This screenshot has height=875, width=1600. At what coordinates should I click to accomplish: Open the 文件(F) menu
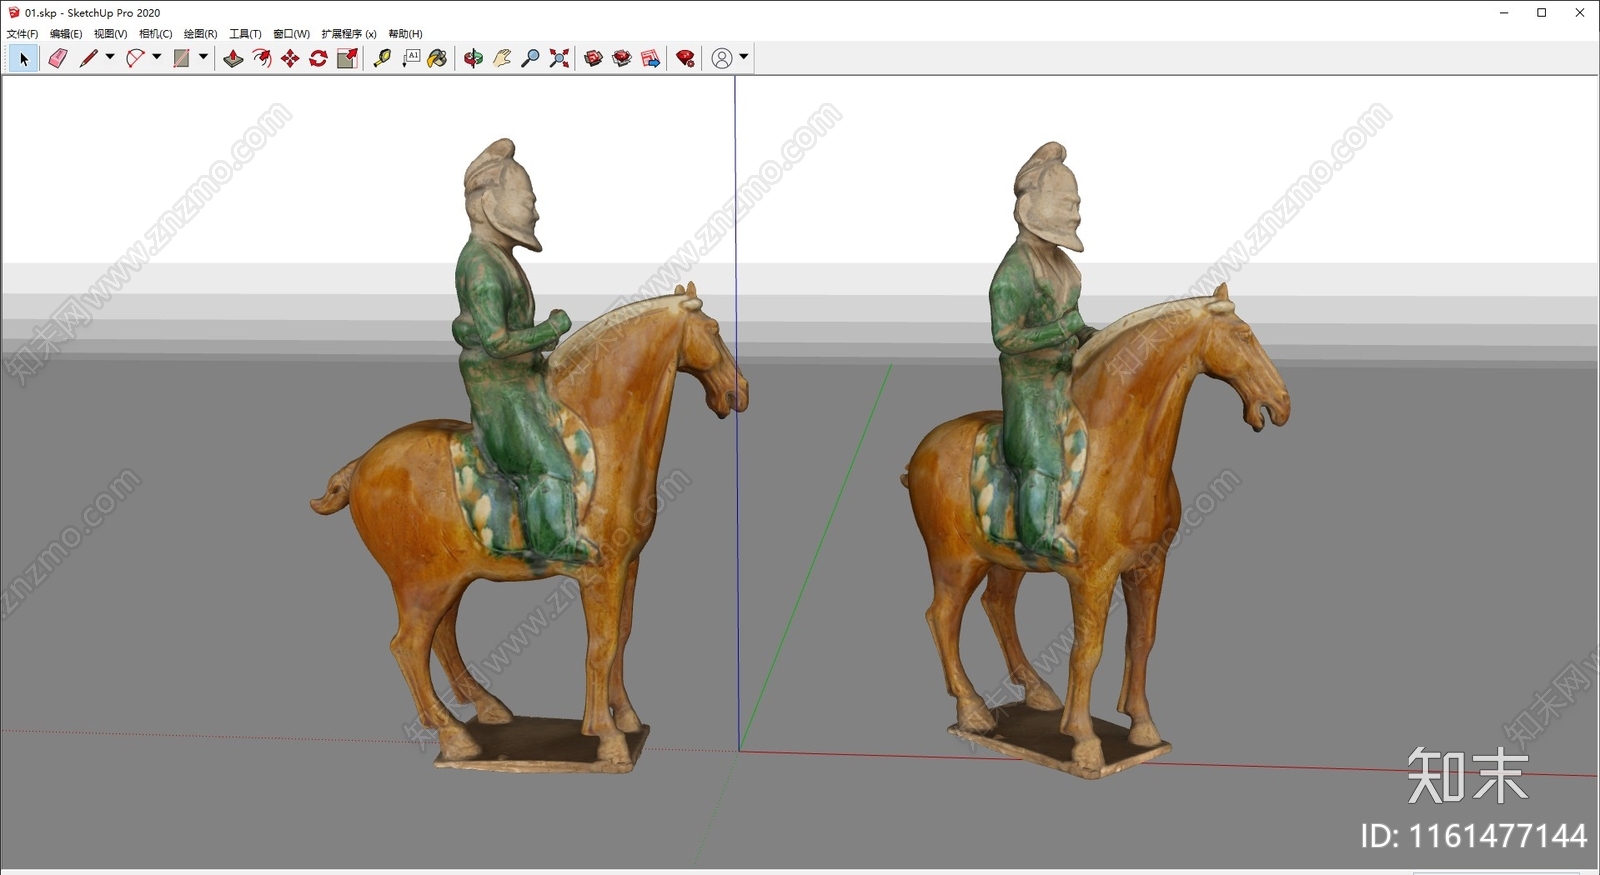[22, 34]
